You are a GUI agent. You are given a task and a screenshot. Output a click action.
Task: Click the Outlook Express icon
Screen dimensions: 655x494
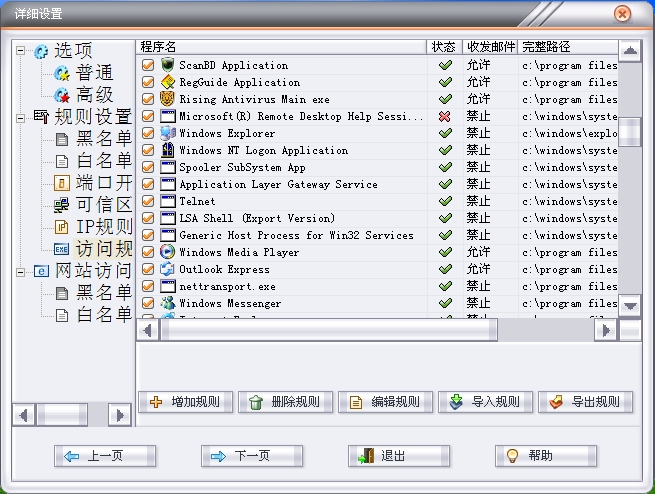point(168,269)
